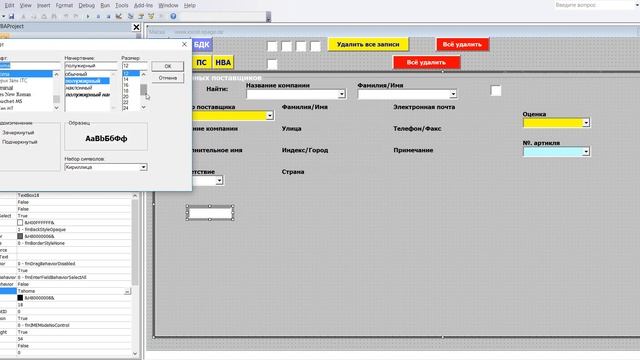Click gray BorderColor swatch in Properties

click(x=20, y=236)
